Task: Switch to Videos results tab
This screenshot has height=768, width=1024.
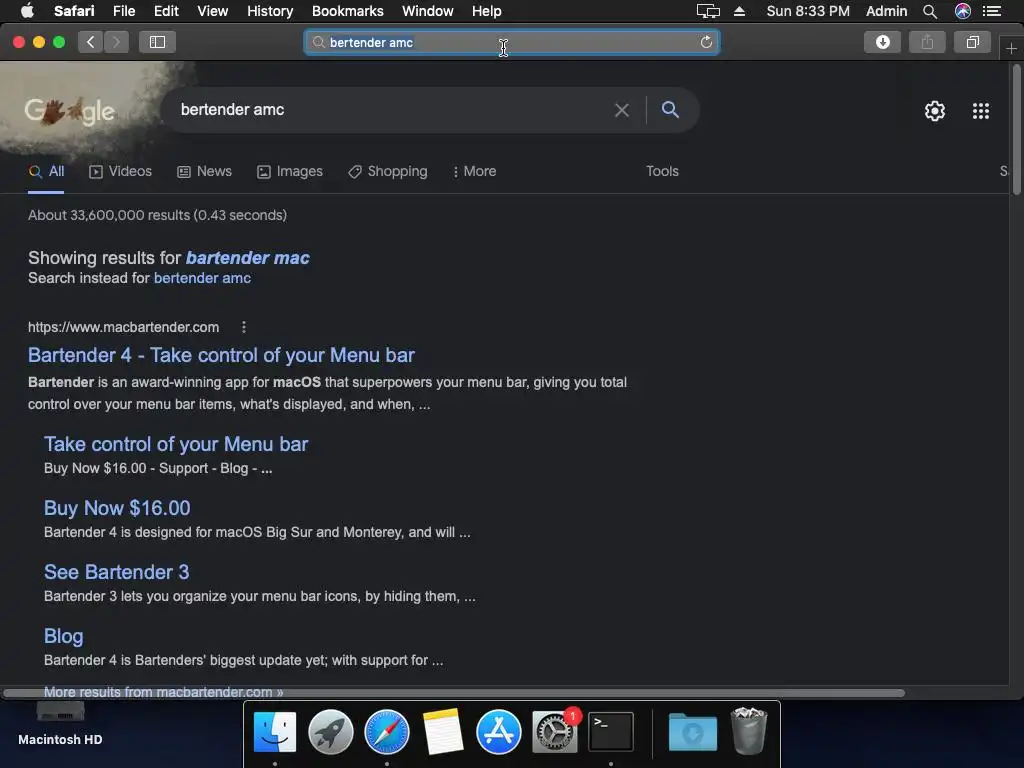Action: 121,172
